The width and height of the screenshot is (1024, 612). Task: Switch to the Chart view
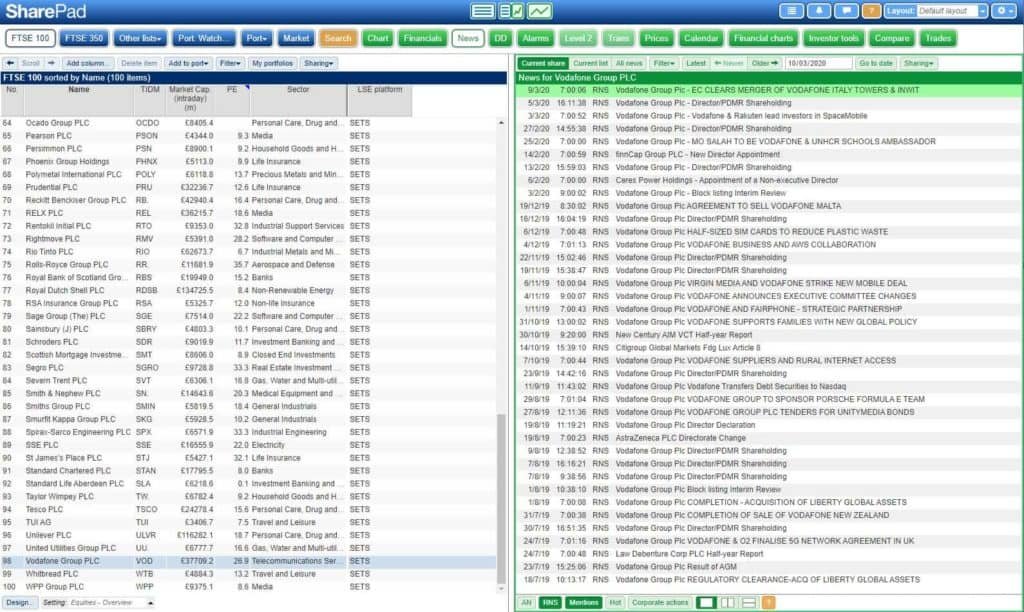tap(377, 38)
